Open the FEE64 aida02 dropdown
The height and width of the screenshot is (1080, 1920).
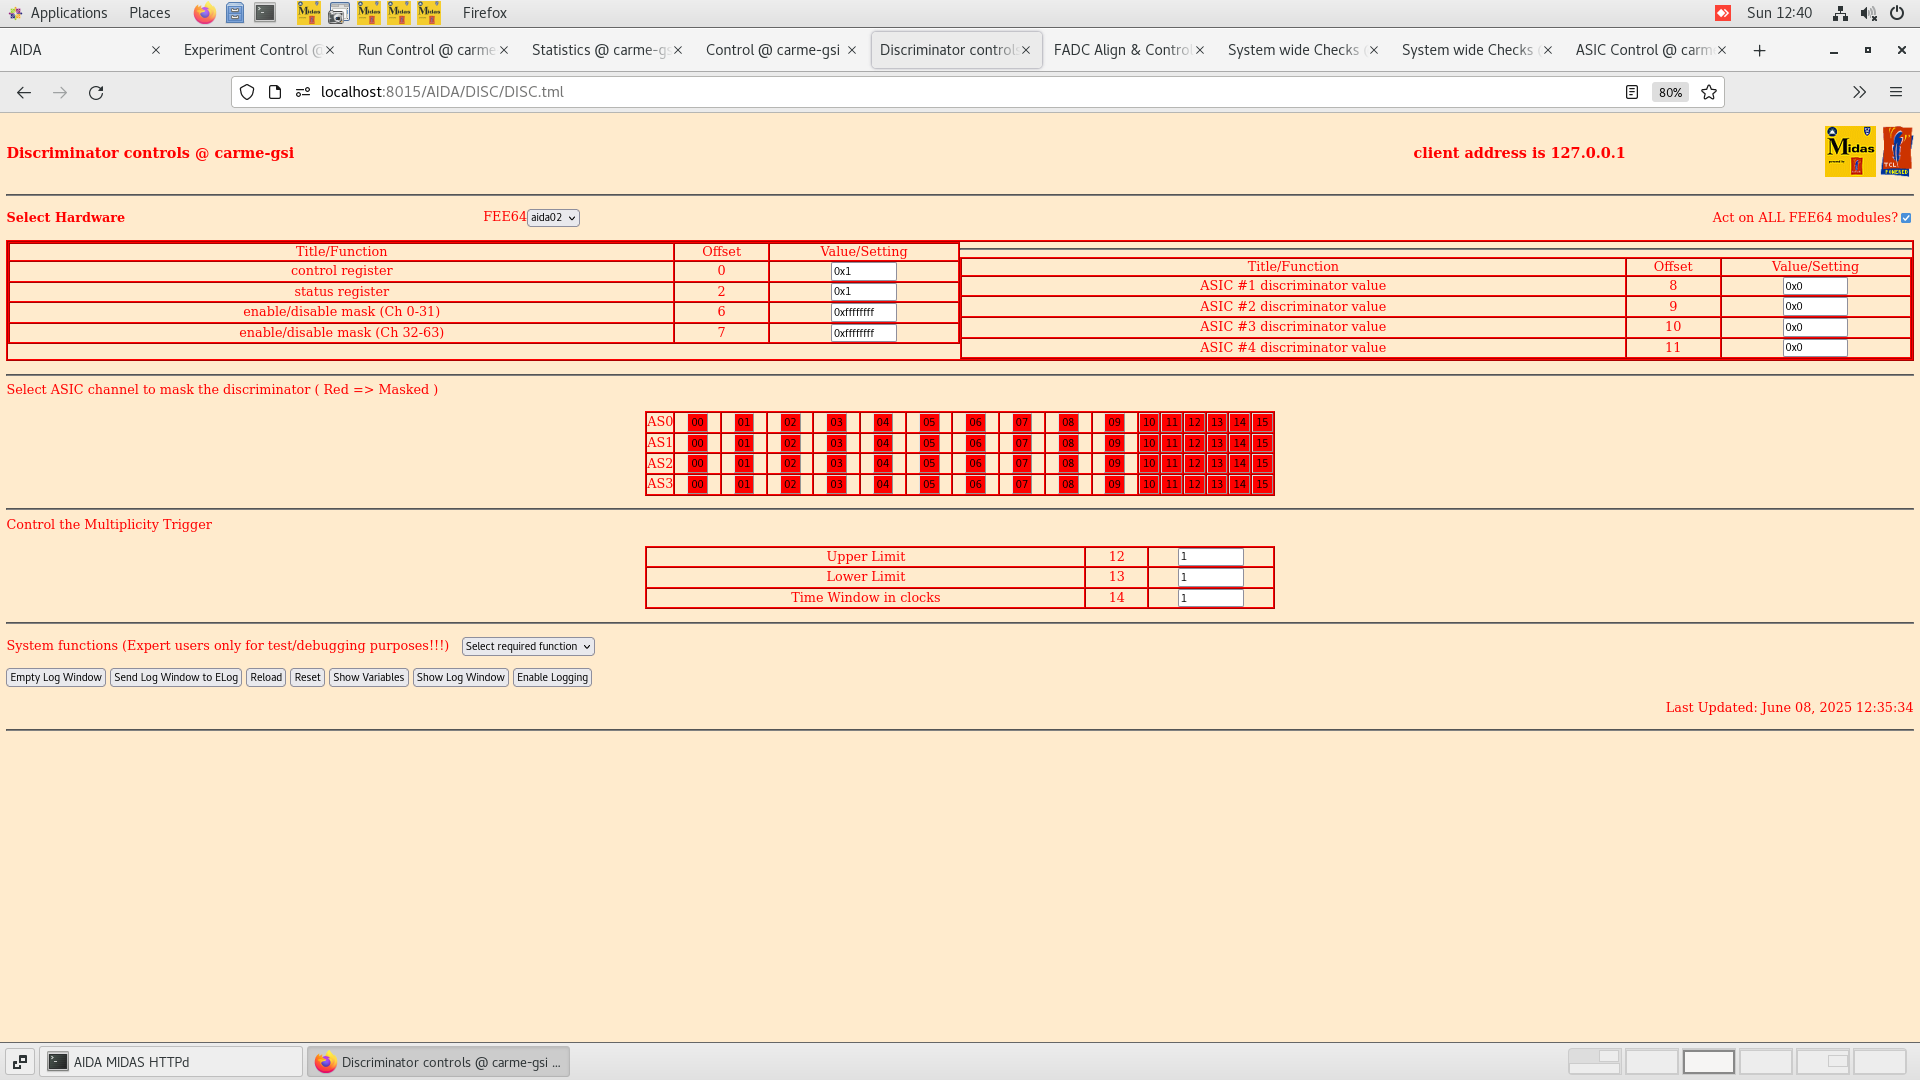point(553,217)
